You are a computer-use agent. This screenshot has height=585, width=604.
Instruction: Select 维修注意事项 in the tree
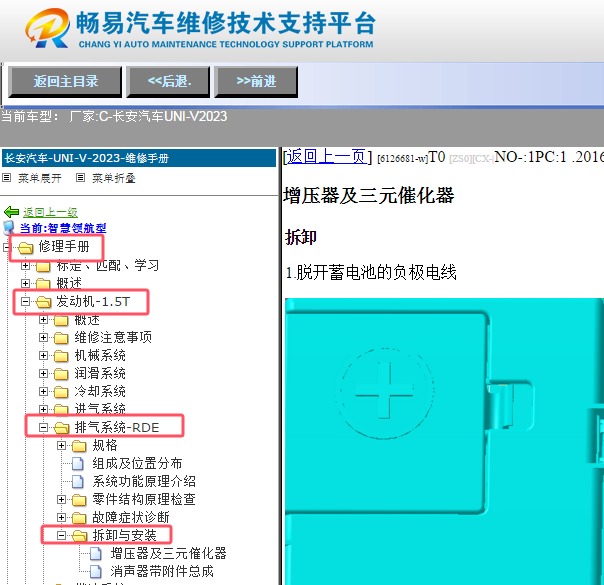[113, 337]
